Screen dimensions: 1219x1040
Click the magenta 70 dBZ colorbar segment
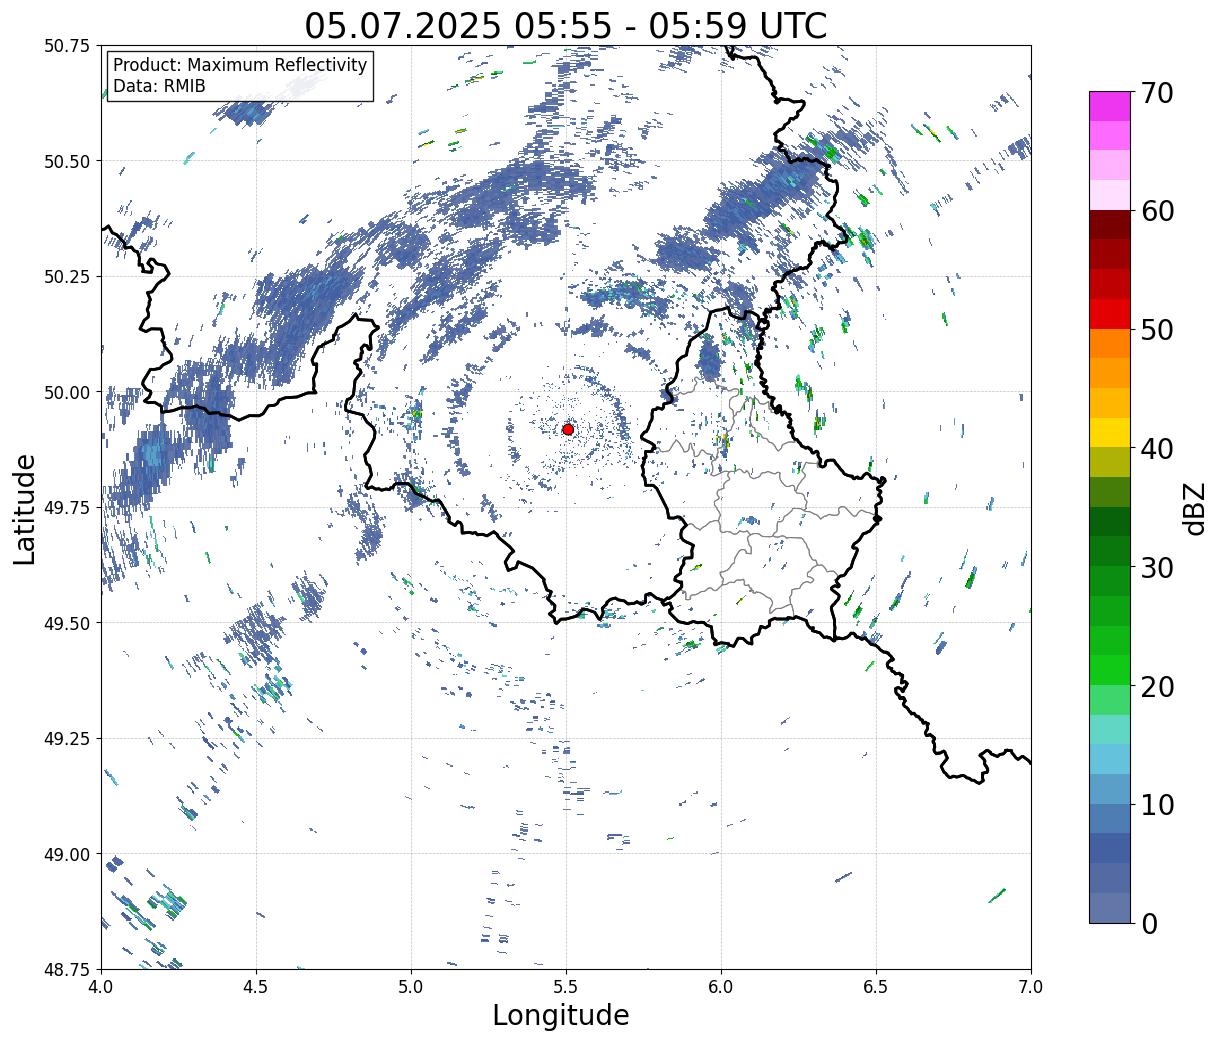point(1110,106)
